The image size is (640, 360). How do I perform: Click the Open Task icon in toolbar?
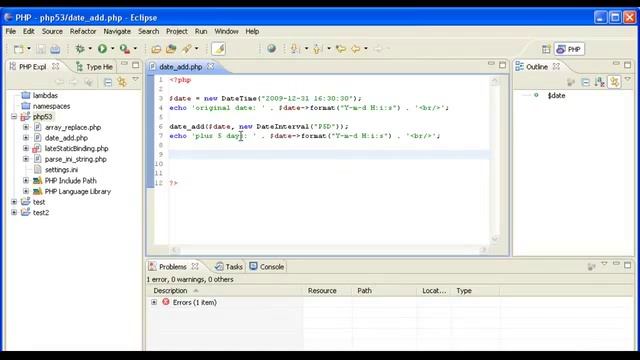click(171, 49)
